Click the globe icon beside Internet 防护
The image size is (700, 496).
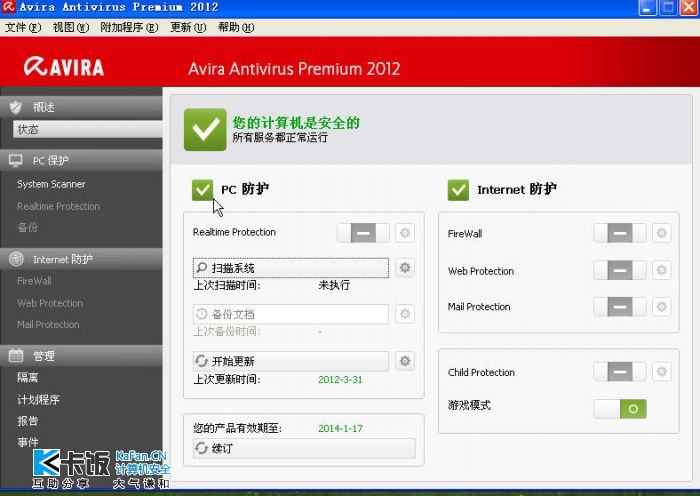(x=16, y=259)
